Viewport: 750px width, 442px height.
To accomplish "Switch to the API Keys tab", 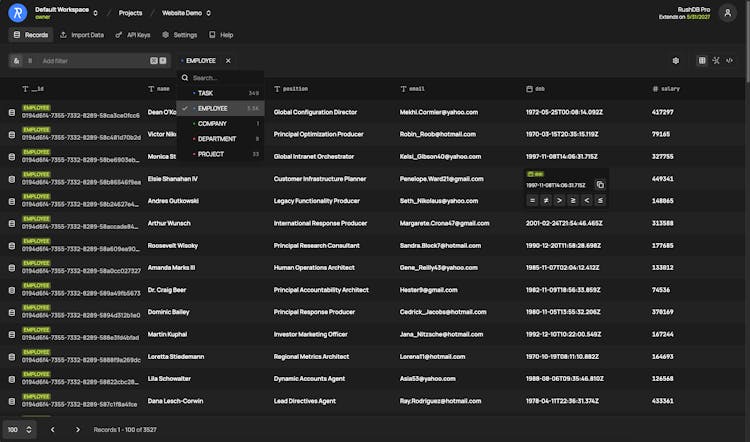I will (135, 35).
